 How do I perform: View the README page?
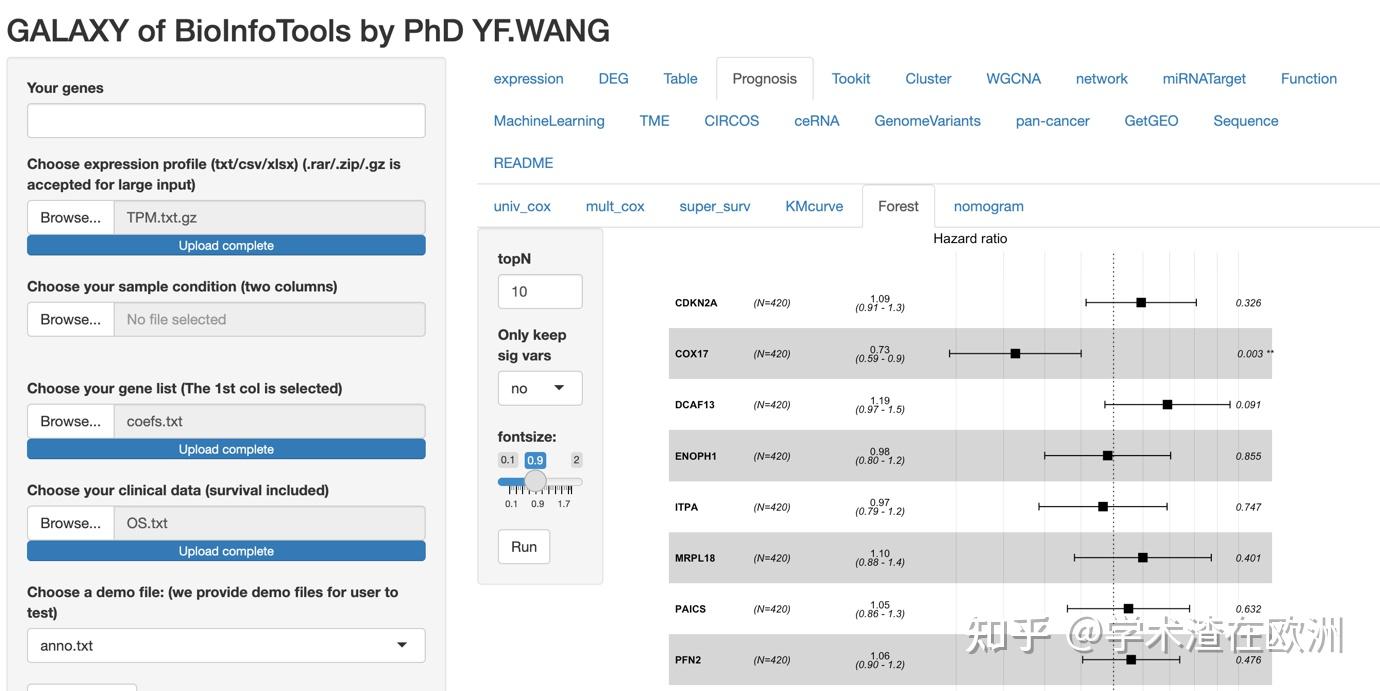coord(521,162)
